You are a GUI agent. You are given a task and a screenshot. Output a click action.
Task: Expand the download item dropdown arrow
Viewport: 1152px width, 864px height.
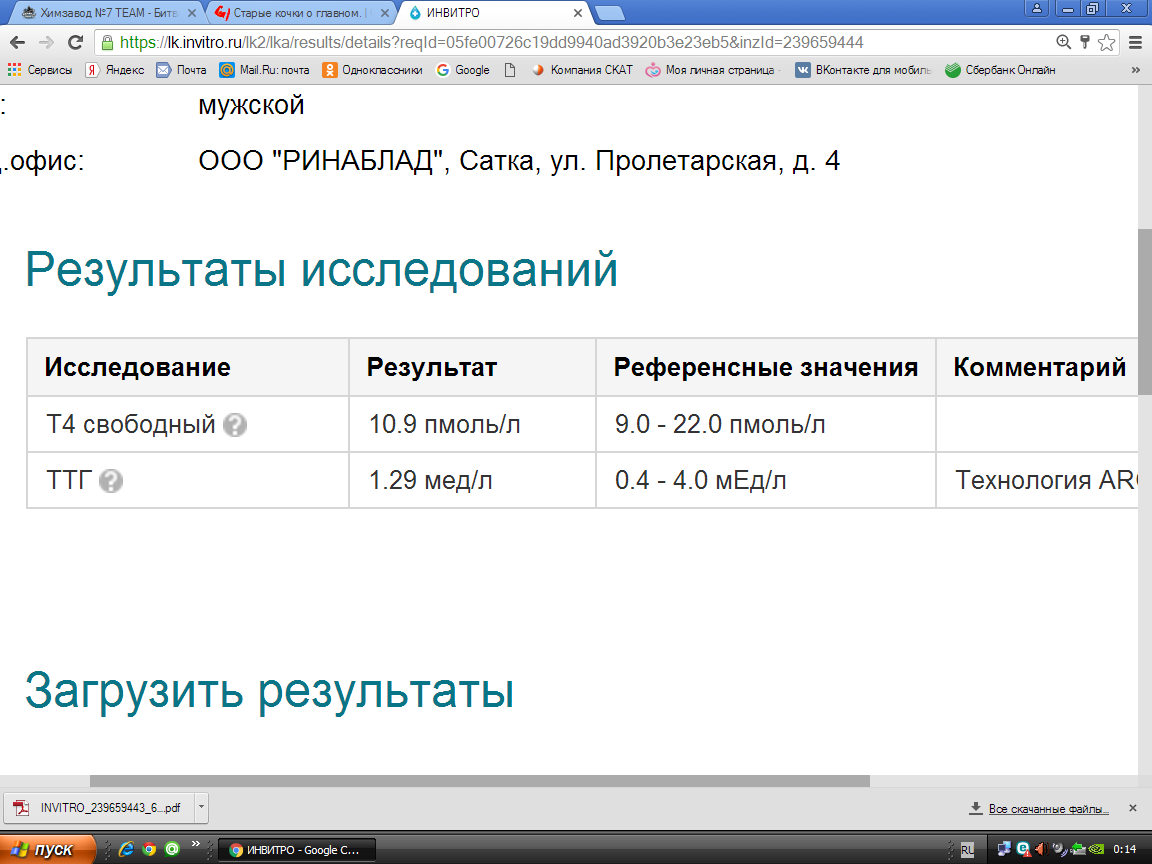click(201, 807)
